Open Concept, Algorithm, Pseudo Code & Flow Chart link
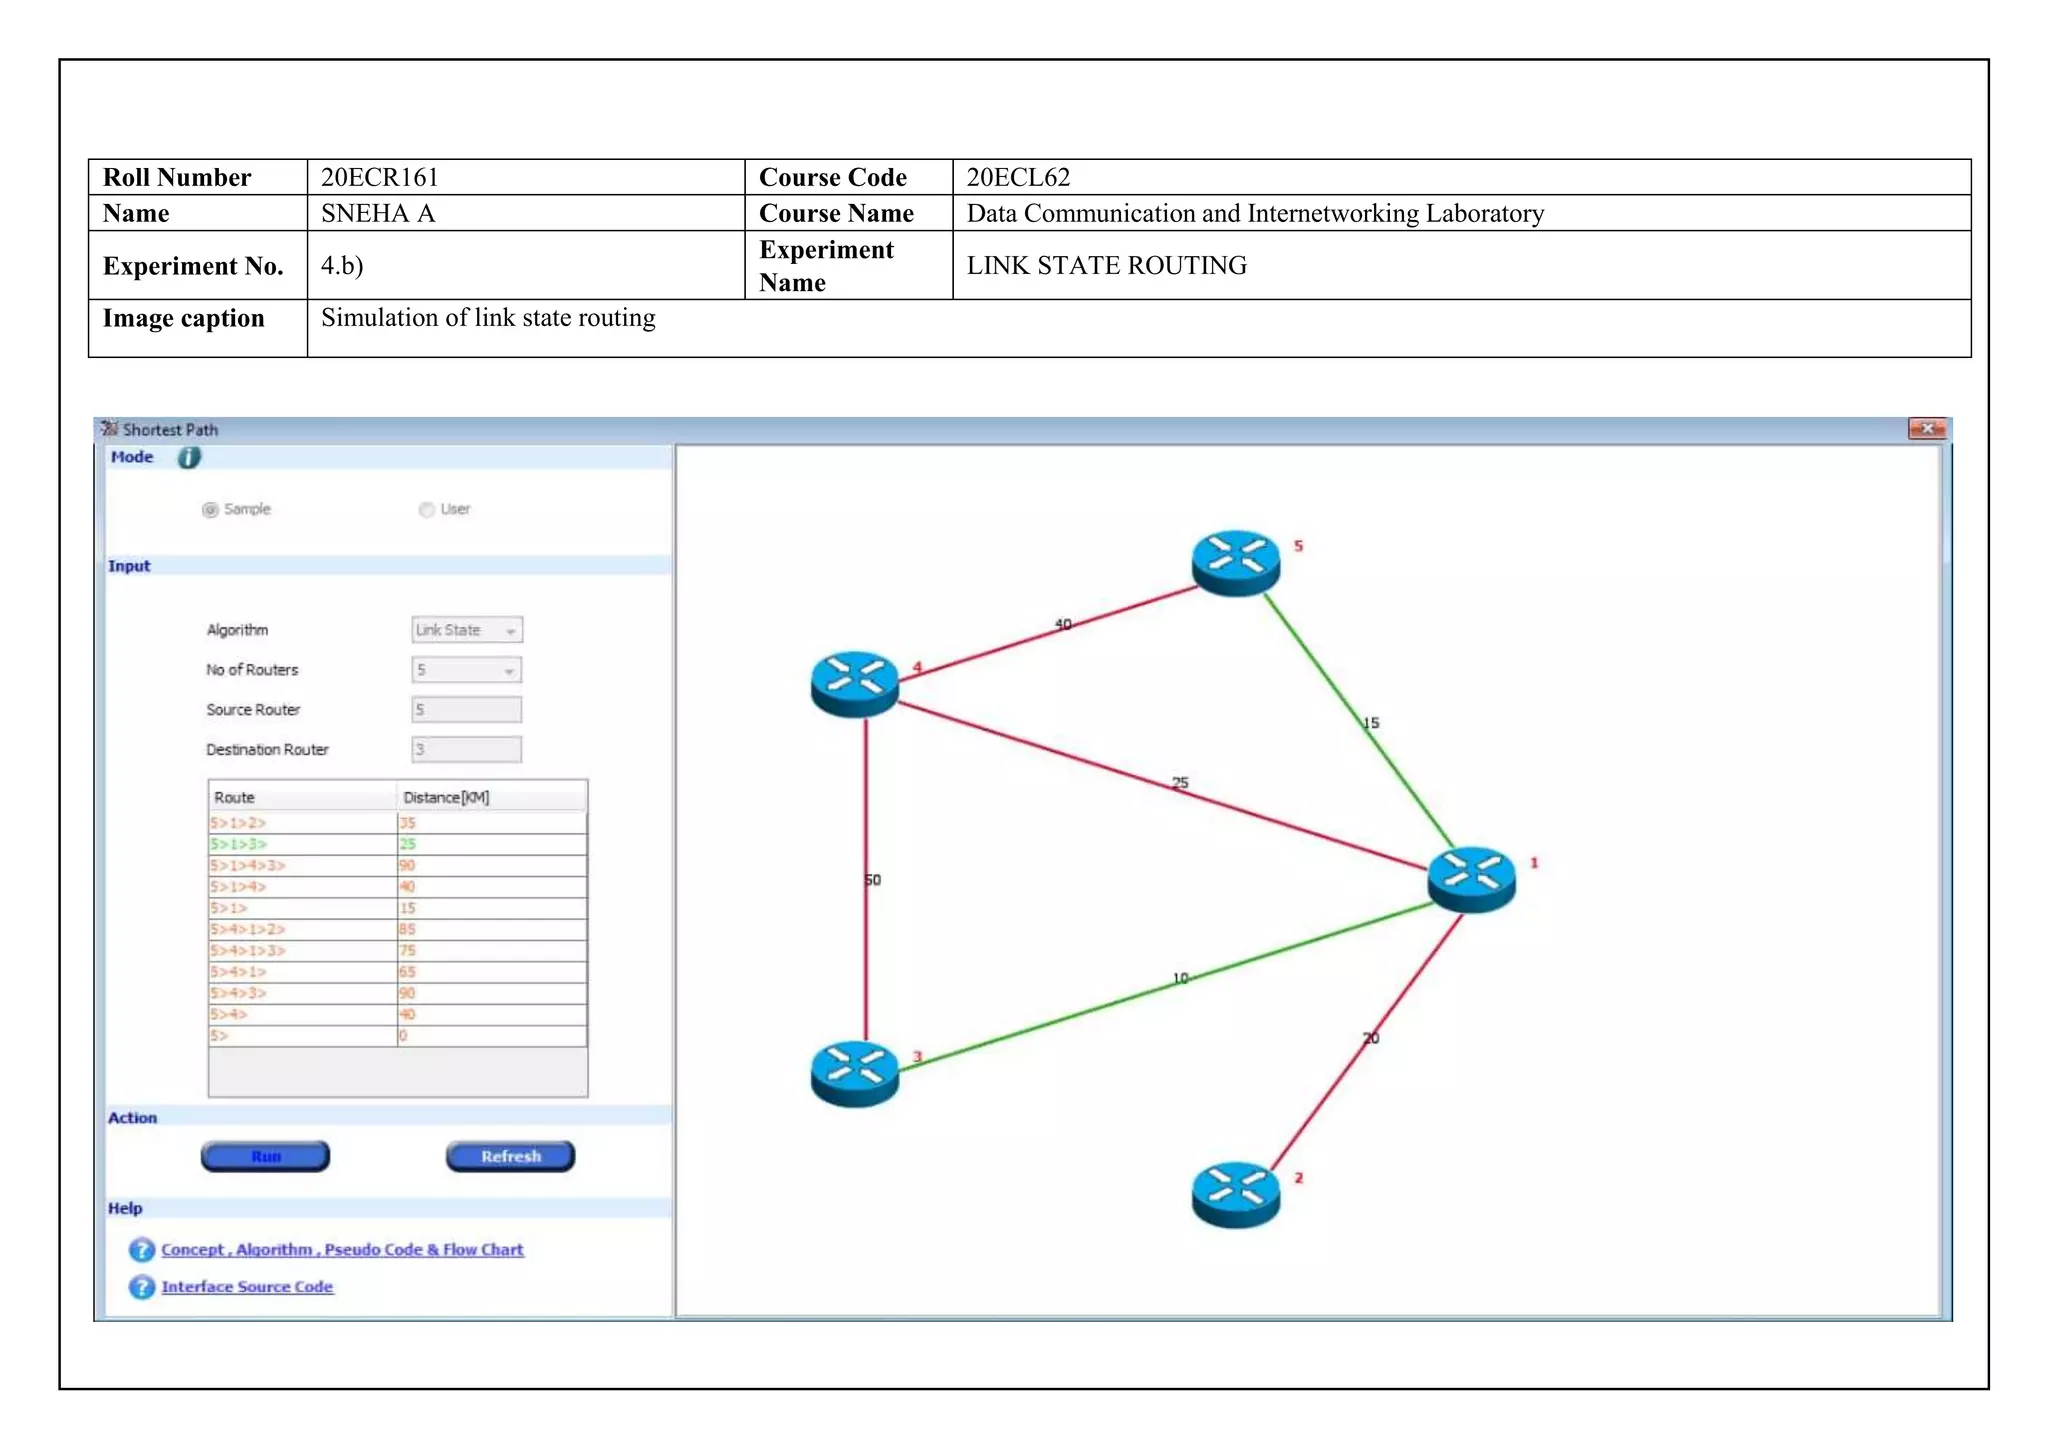 342,1250
